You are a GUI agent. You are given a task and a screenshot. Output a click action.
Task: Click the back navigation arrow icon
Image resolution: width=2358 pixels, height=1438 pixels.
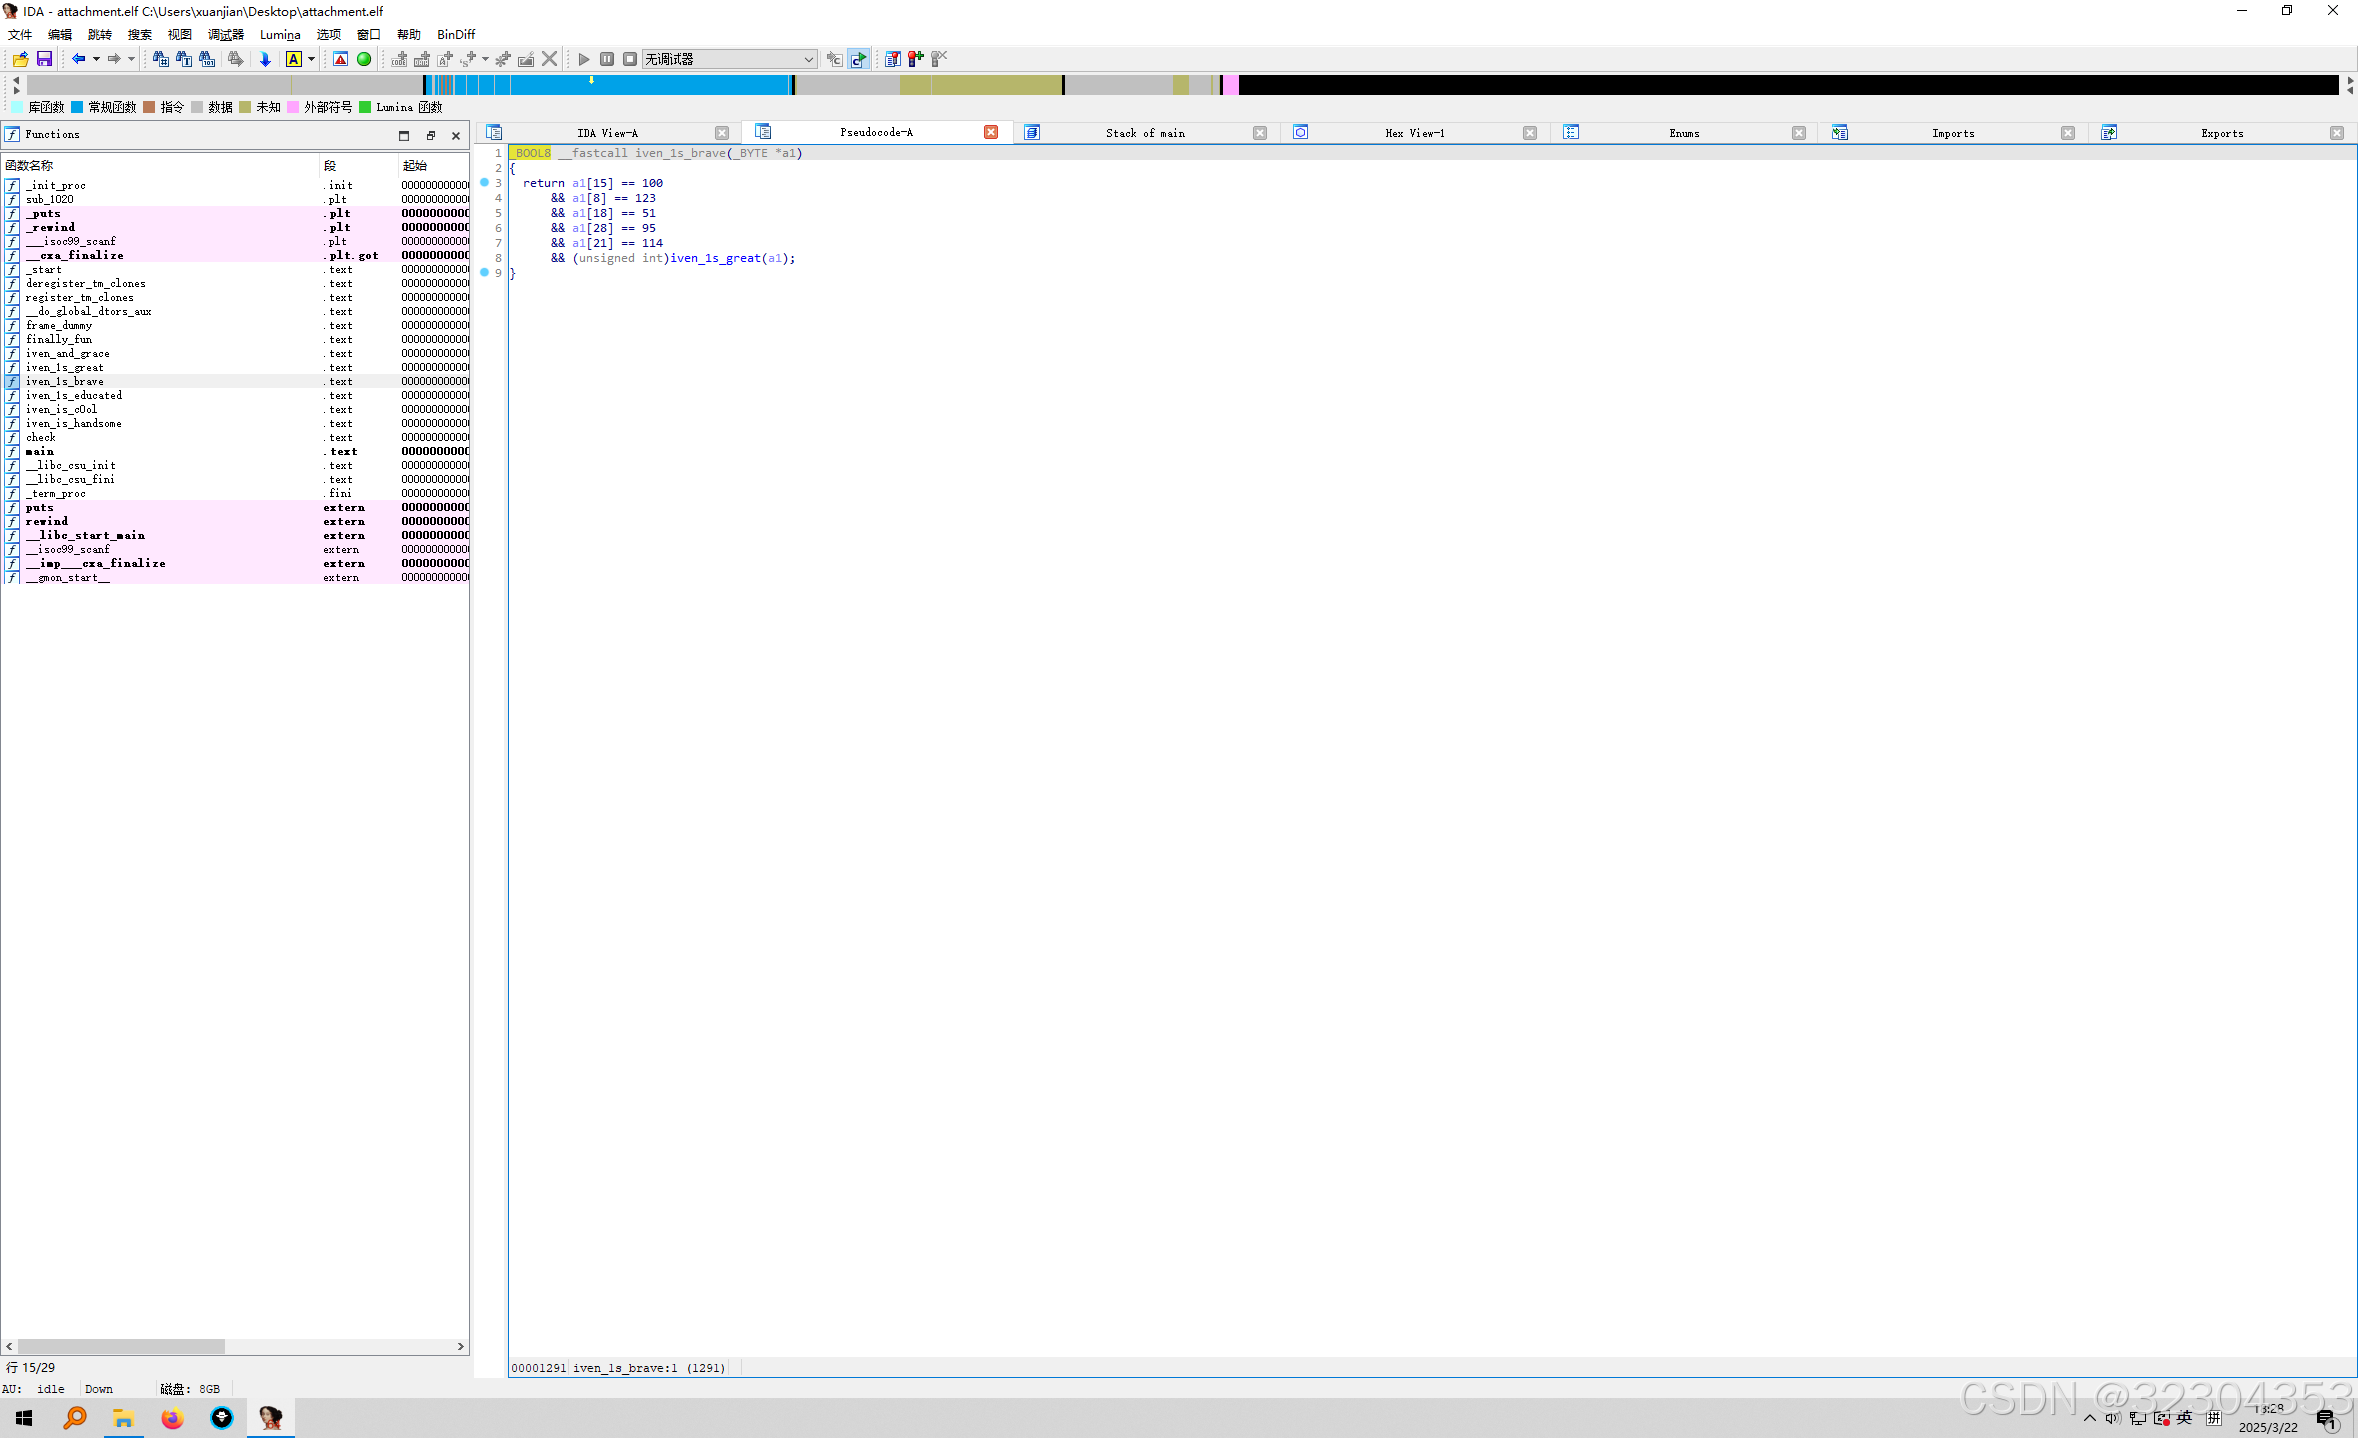pyautogui.click(x=78, y=59)
